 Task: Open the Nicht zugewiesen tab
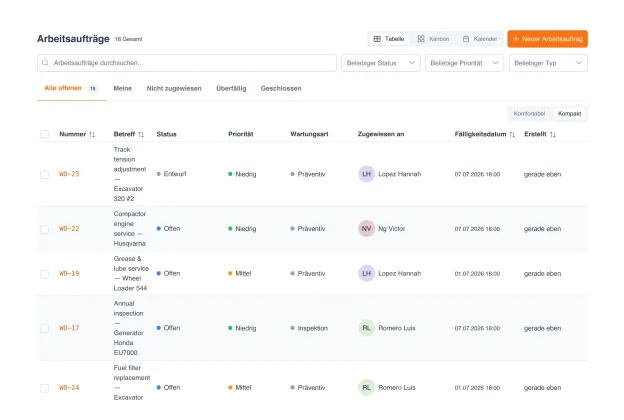[x=174, y=88]
